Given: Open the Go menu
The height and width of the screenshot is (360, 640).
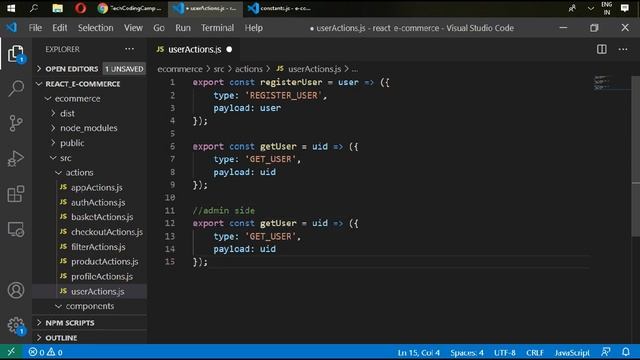Looking at the screenshot, I should [x=159, y=28].
